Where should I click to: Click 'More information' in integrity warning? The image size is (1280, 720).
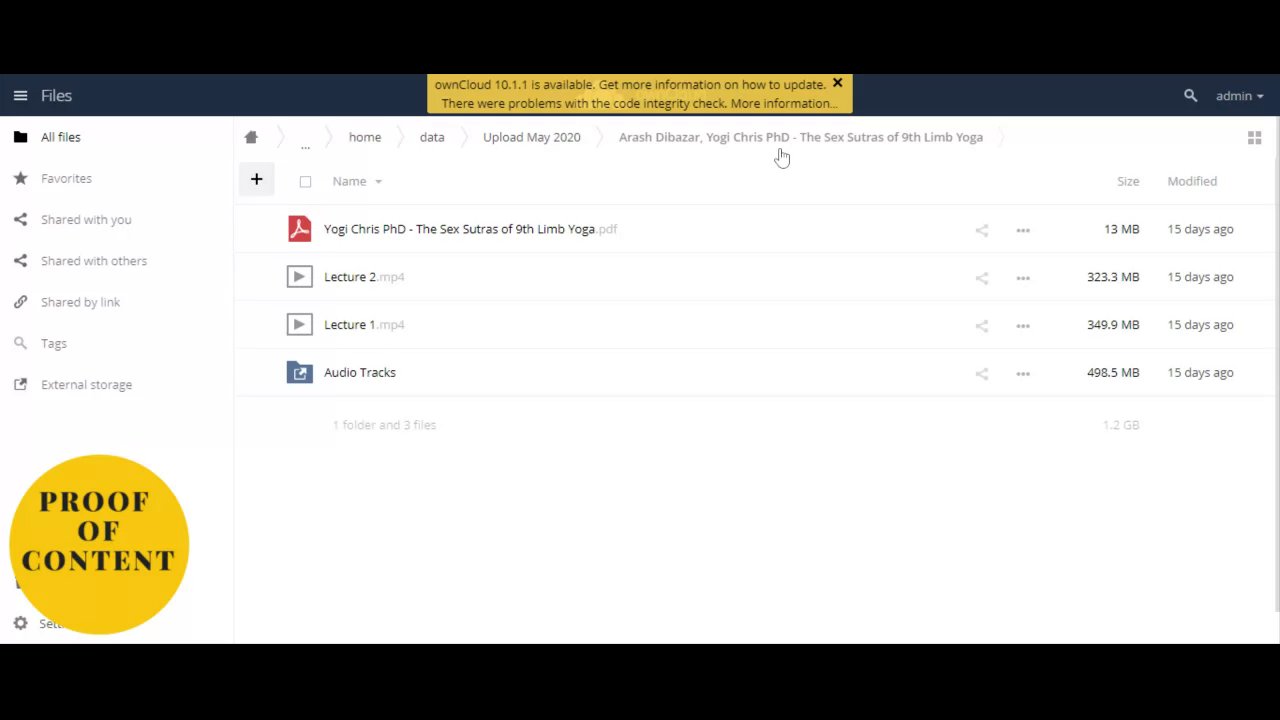pos(784,103)
